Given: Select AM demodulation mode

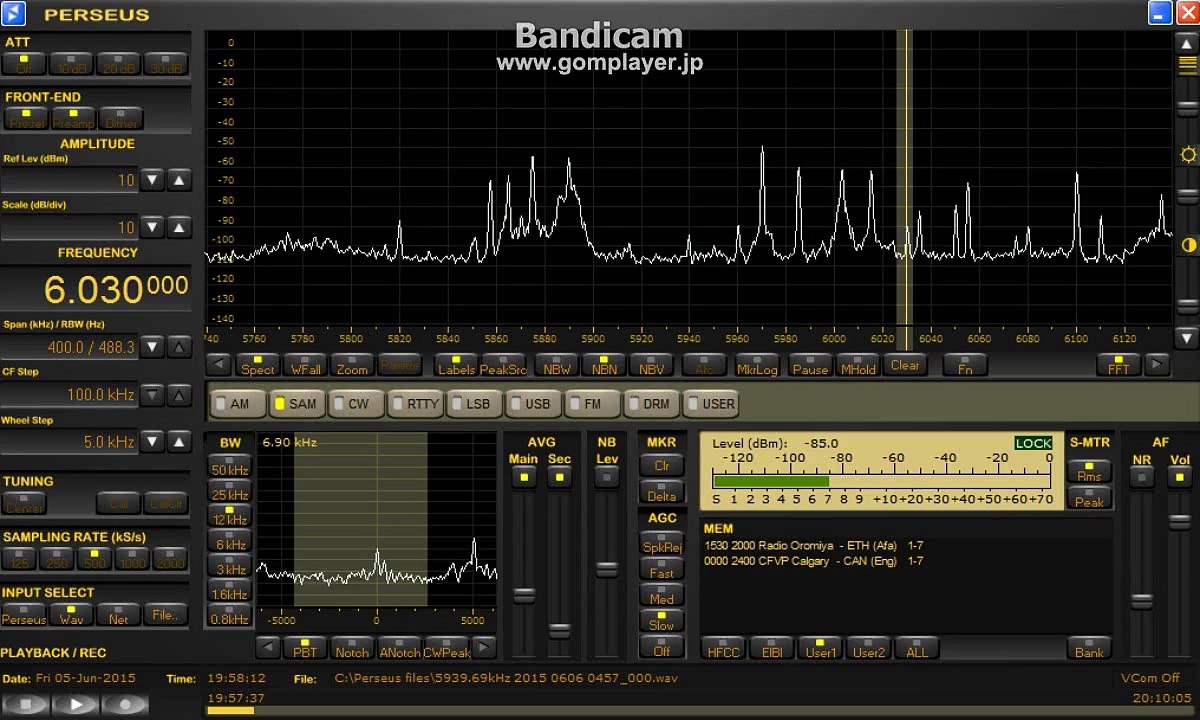Looking at the screenshot, I should (x=238, y=404).
